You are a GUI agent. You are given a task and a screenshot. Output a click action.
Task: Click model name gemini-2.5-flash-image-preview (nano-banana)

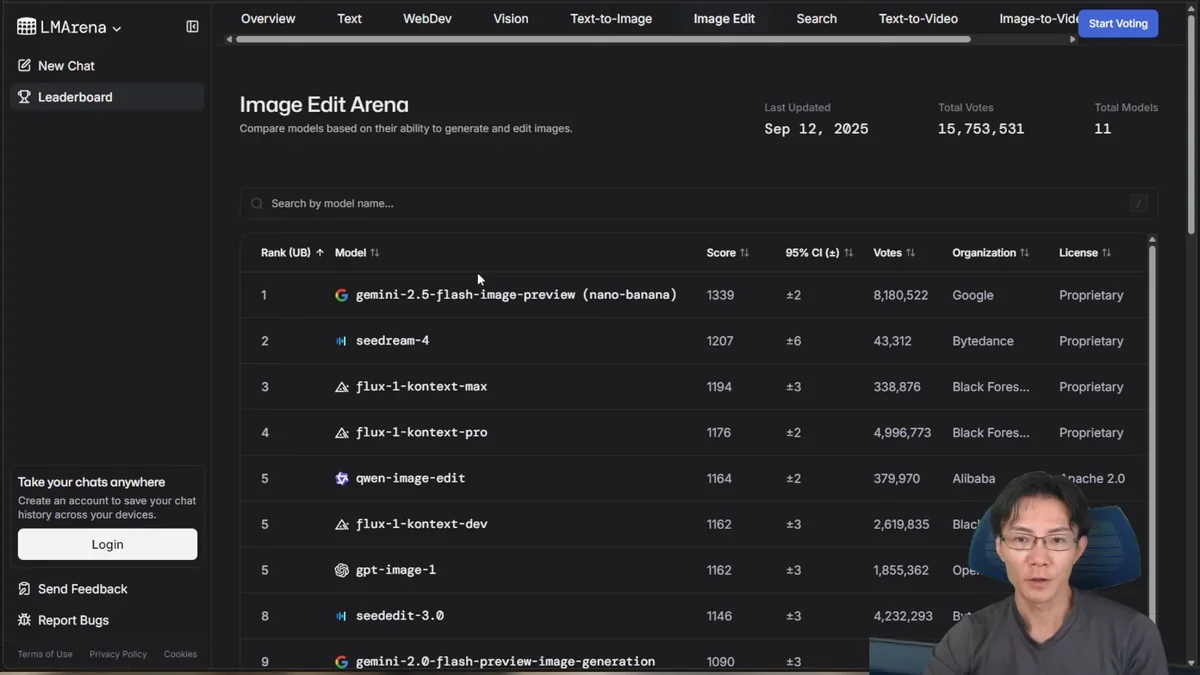516,295
